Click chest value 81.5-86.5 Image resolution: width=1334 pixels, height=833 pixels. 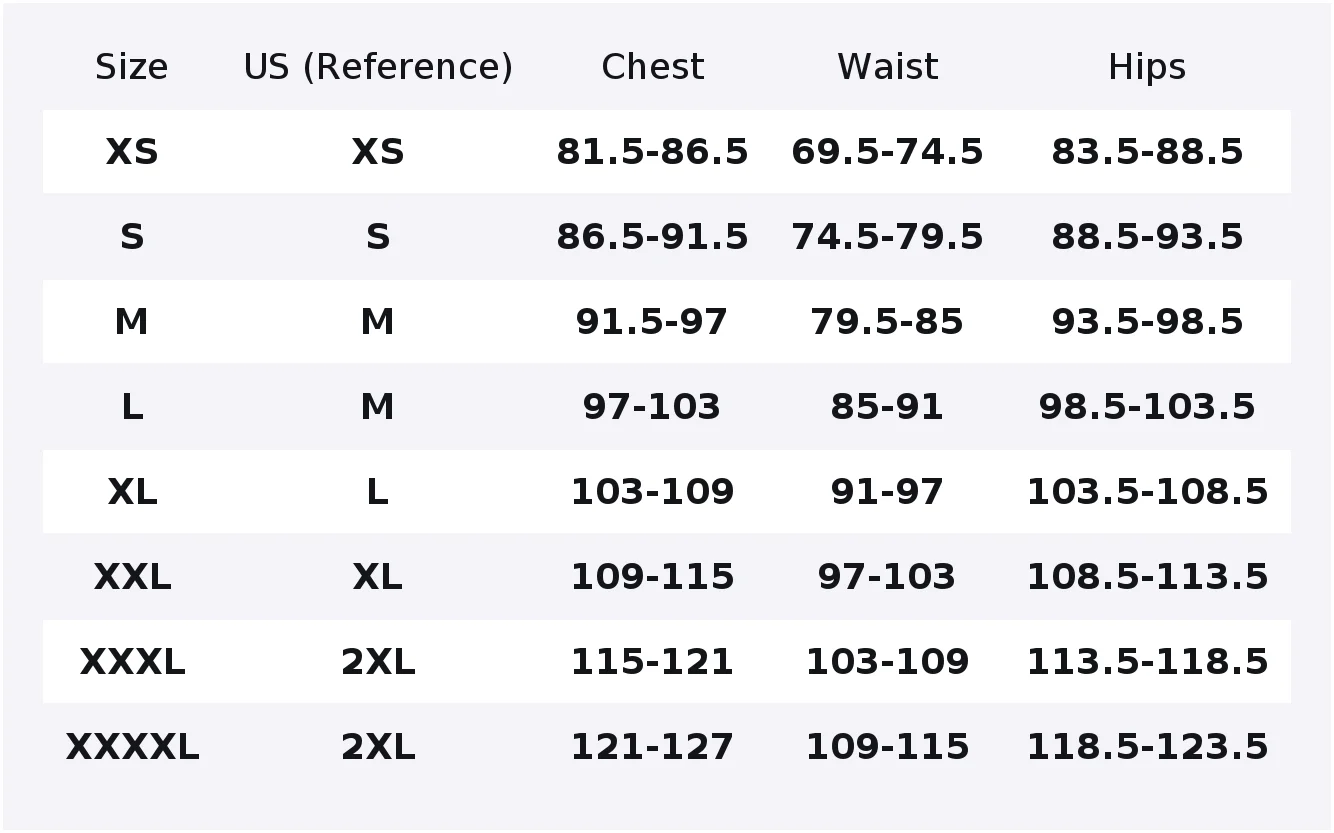[652, 152]
